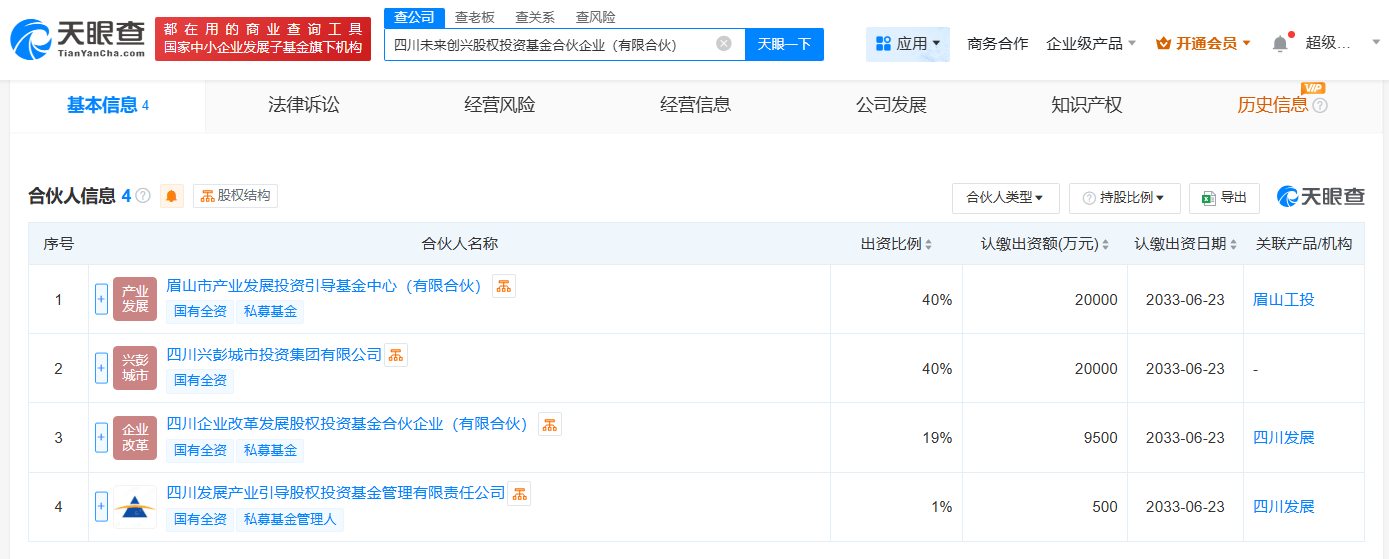The height and width of the screenshot is (559, 1389).
Task: Open equity chart icon beside 四川发展产业引导股权投资基金管理有限责任公司
Action: (519, 493)
